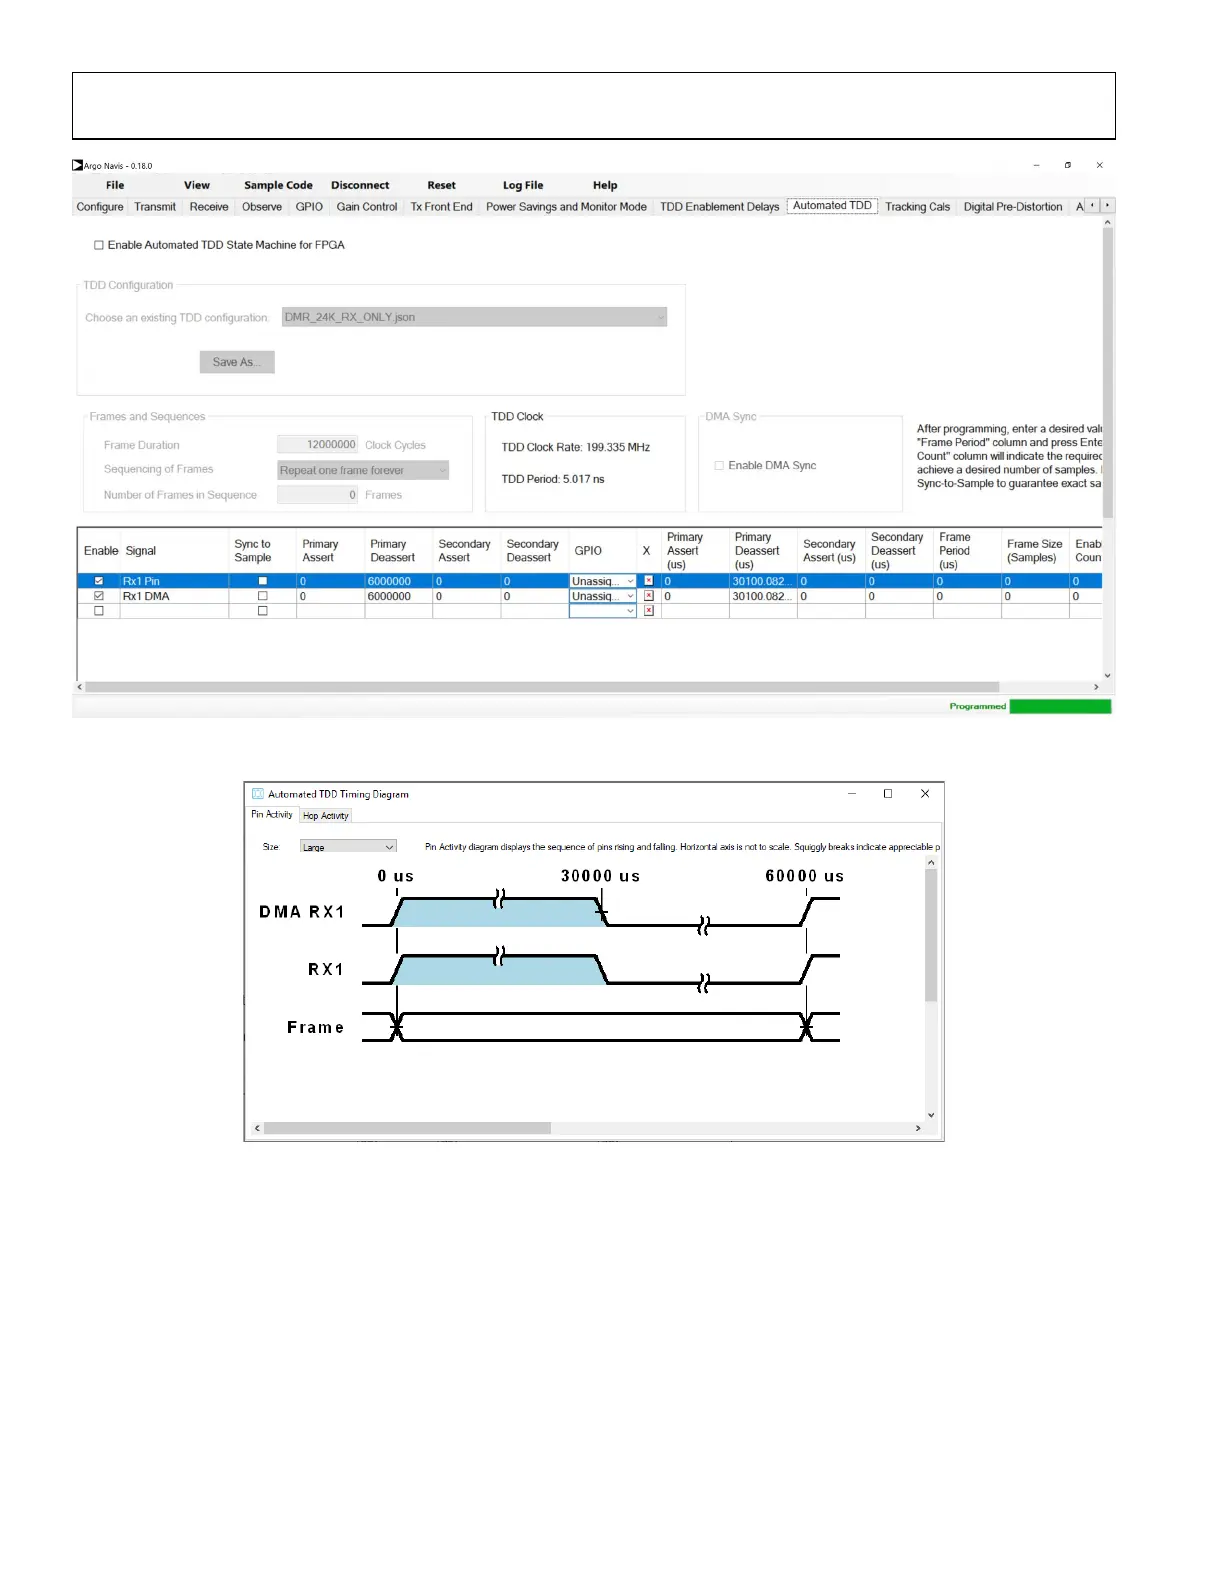
Task: Click Timing Diagram scroll-up arrow
Action: click(x=931, y=862)
